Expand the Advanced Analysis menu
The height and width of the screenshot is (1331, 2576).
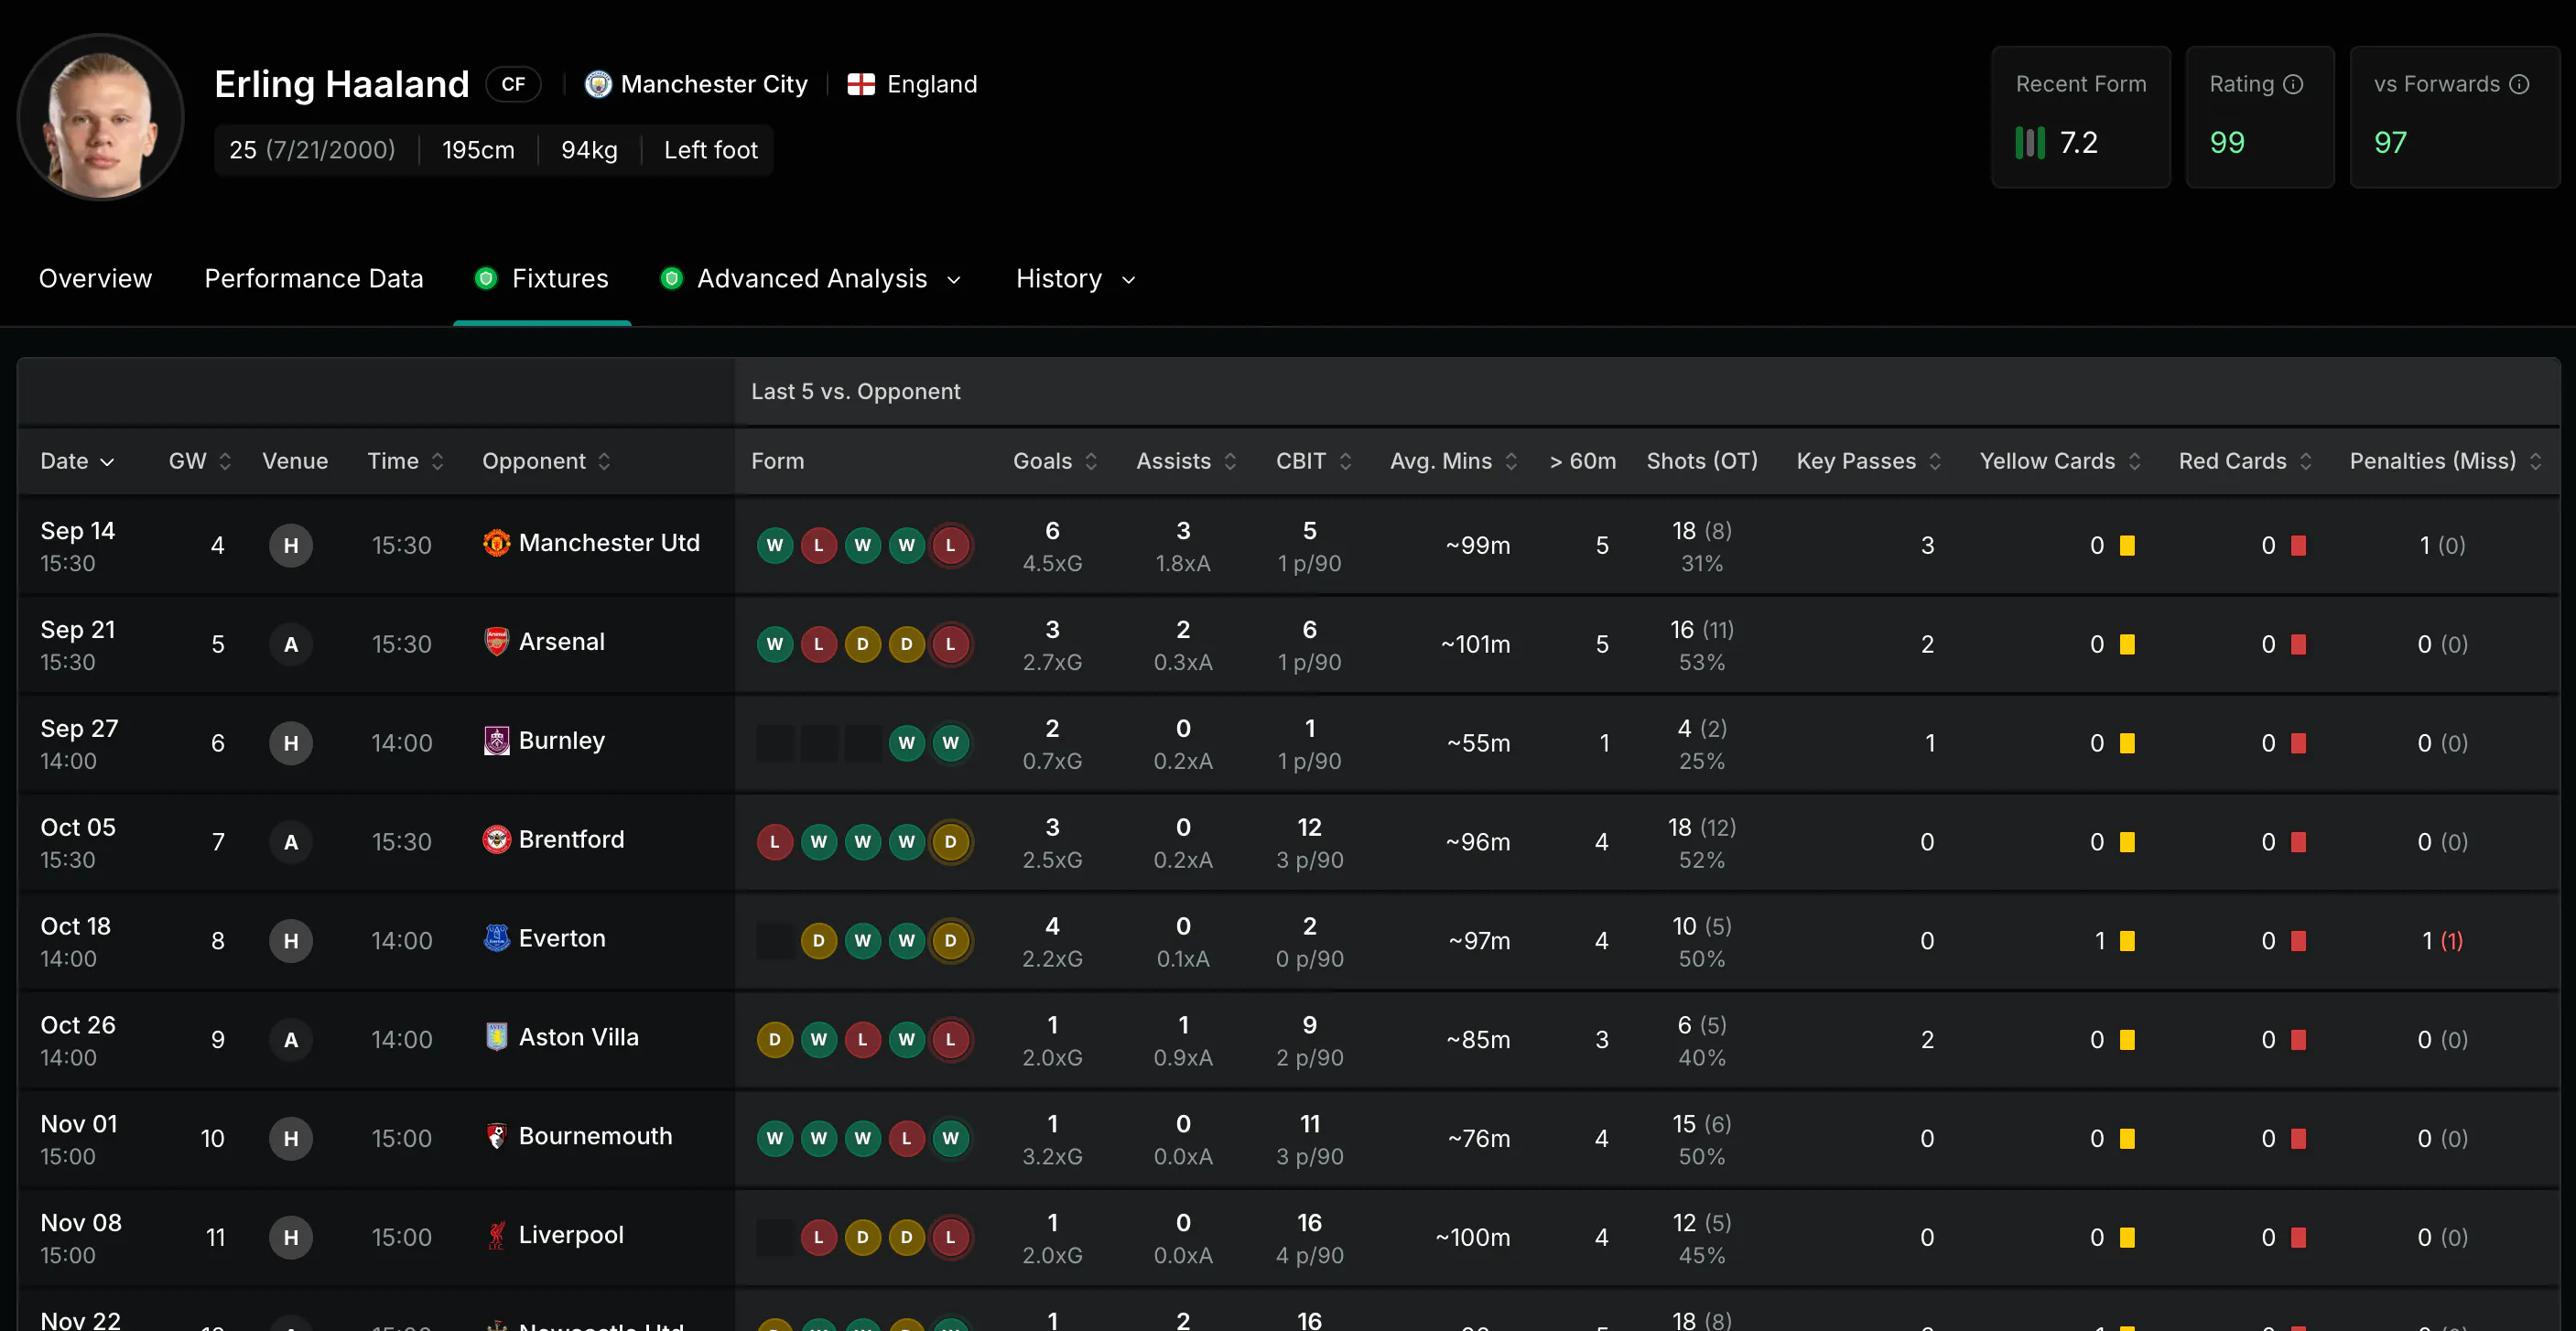point(811,278)
